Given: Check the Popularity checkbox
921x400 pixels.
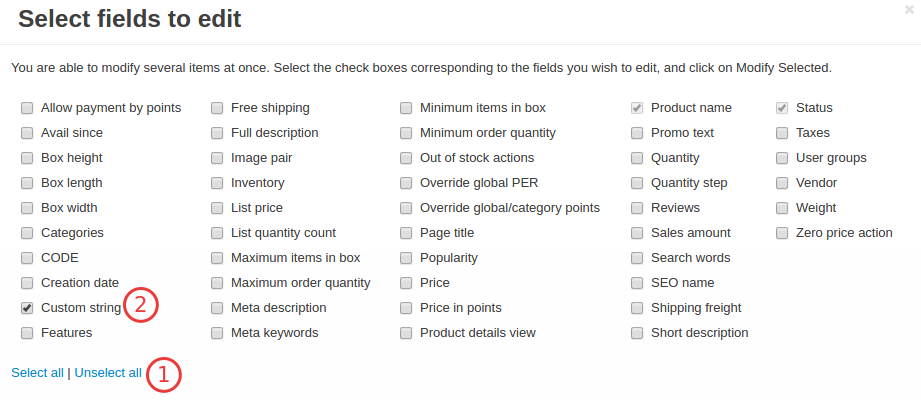Looking at the screenshot, I should [406, 258].
